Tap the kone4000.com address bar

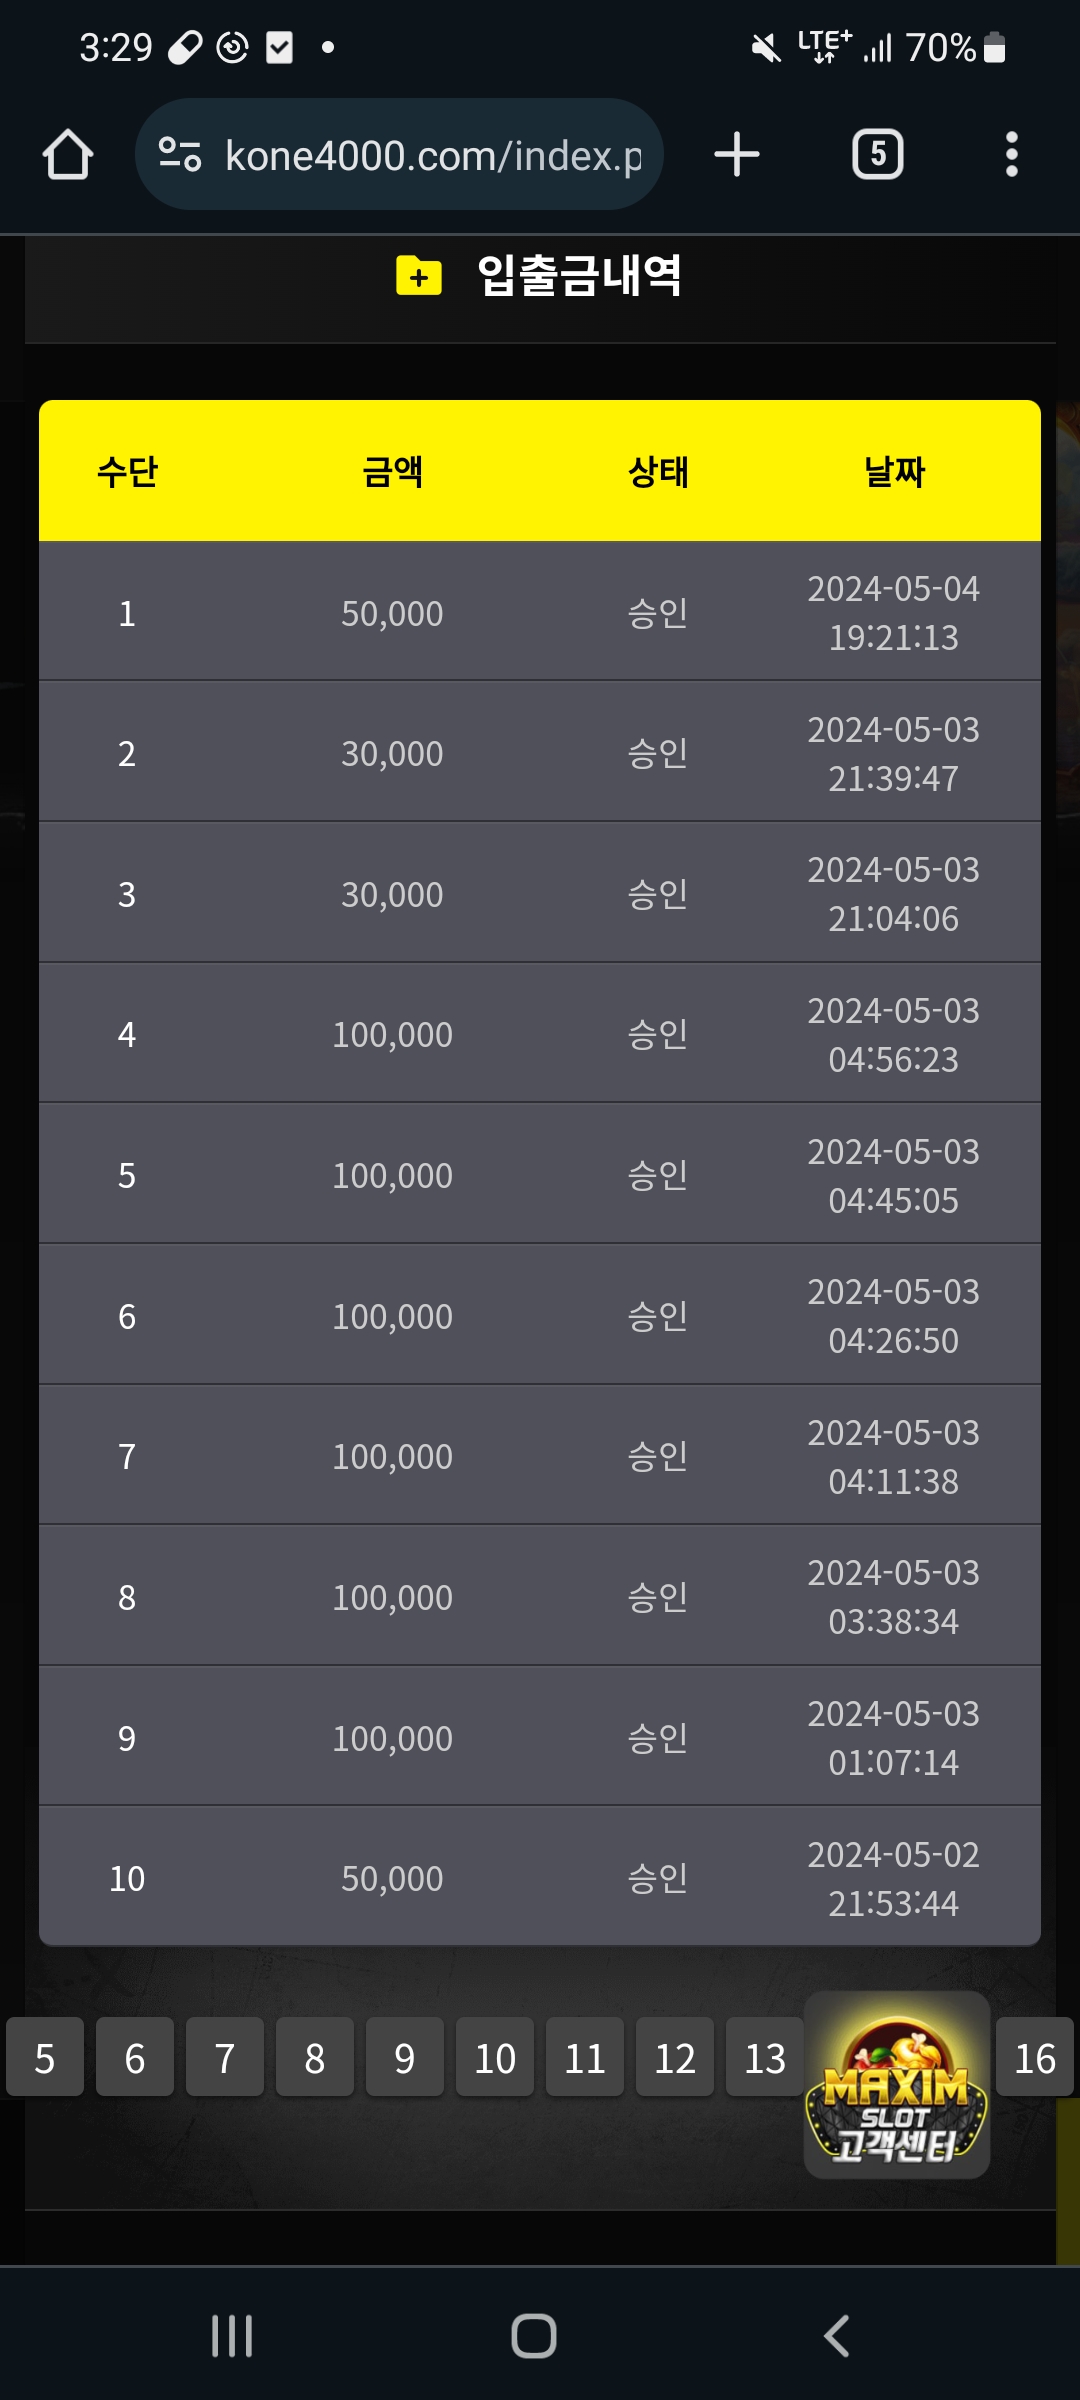pos(432,155)
